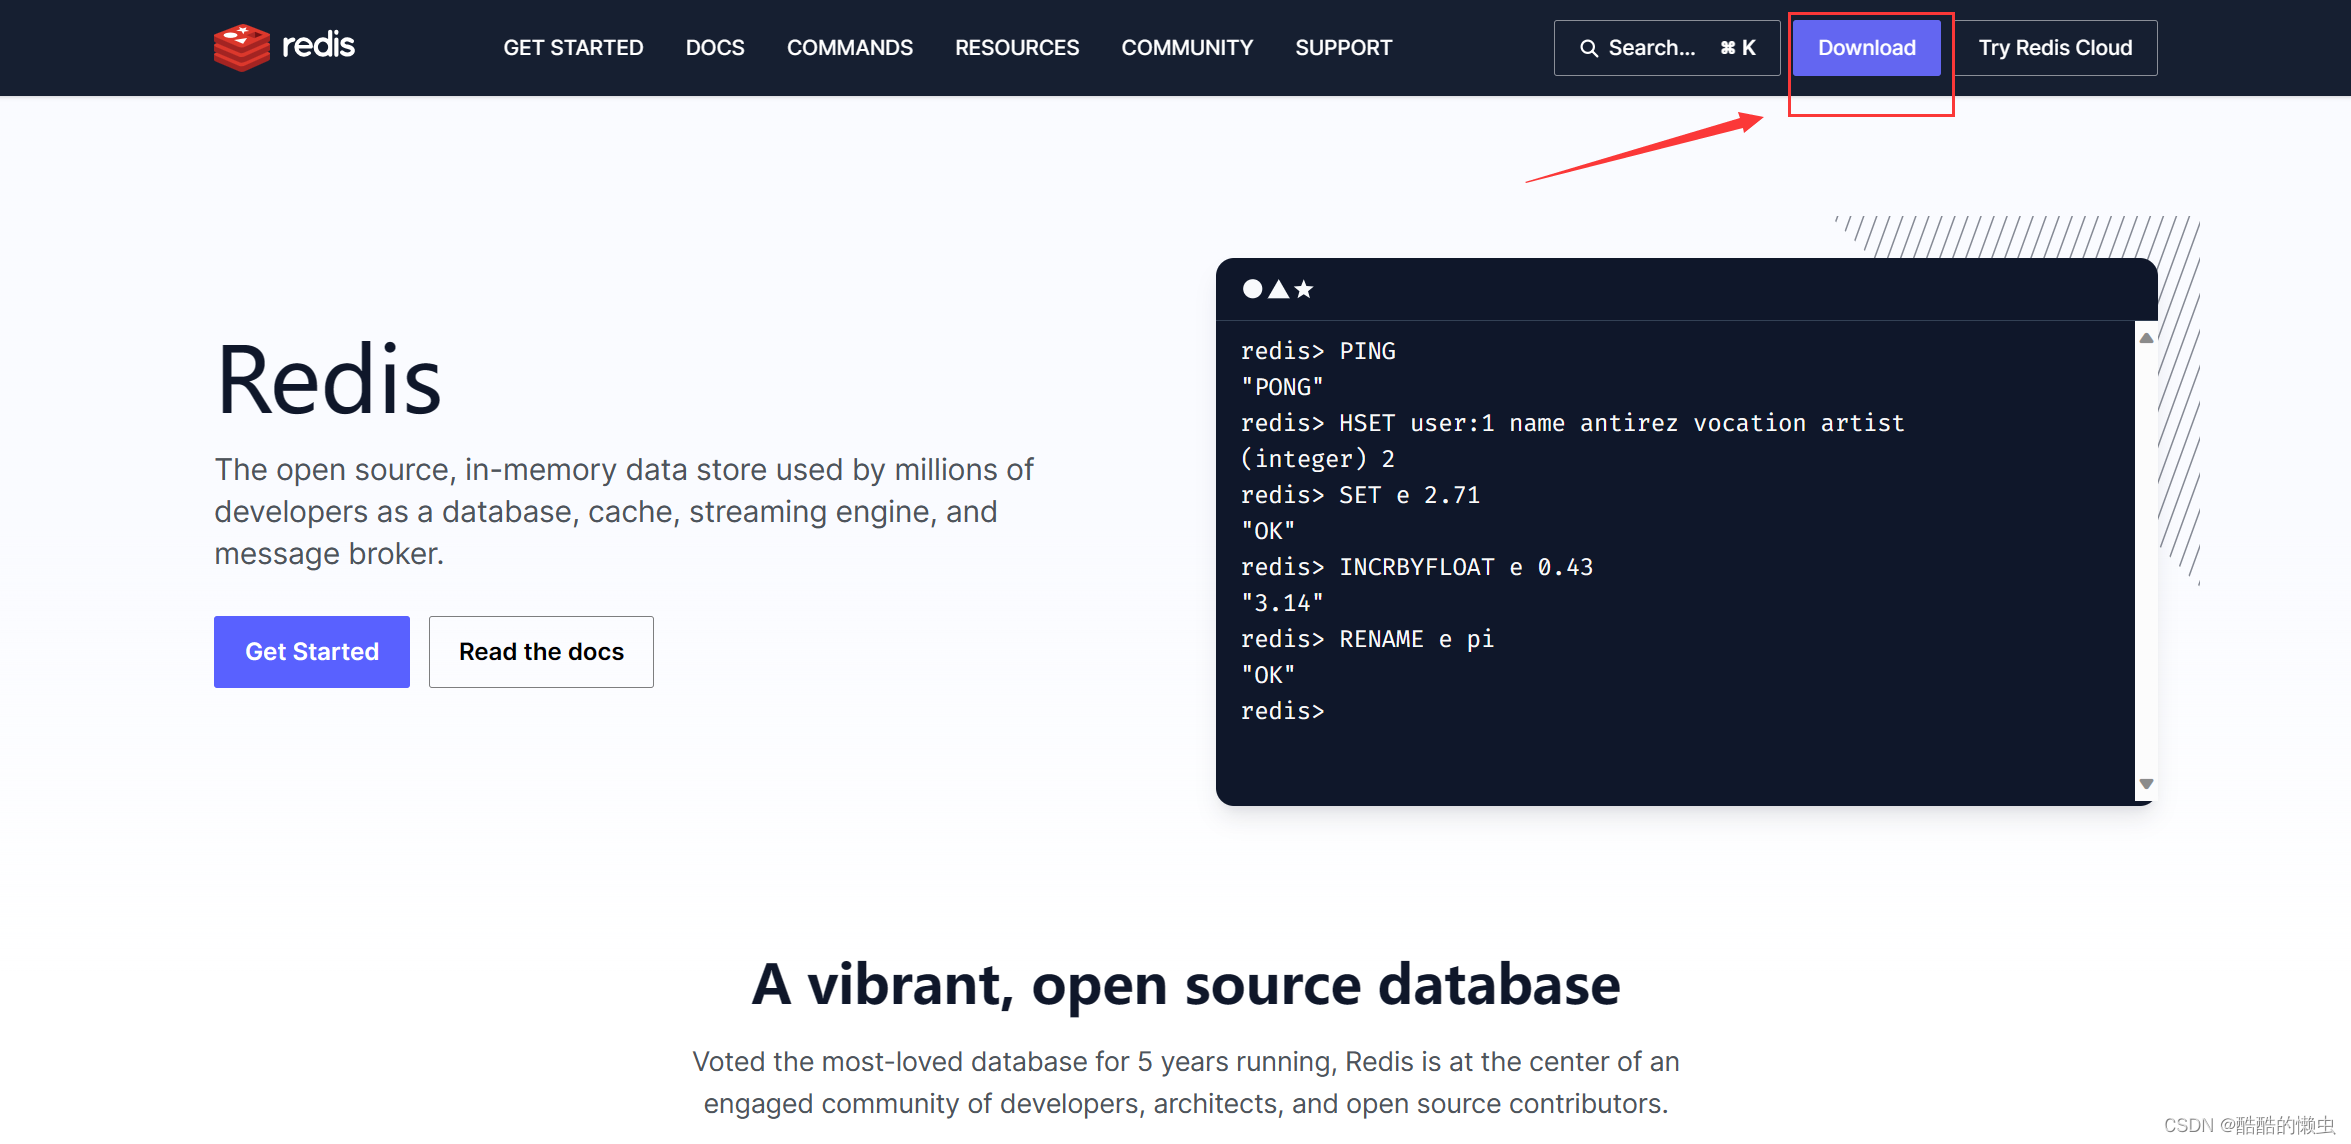Screen dimensions: 2351x1144
Task: Click the INCRBYFLOAT e 0.43 line
Action: pos(1417,567)
